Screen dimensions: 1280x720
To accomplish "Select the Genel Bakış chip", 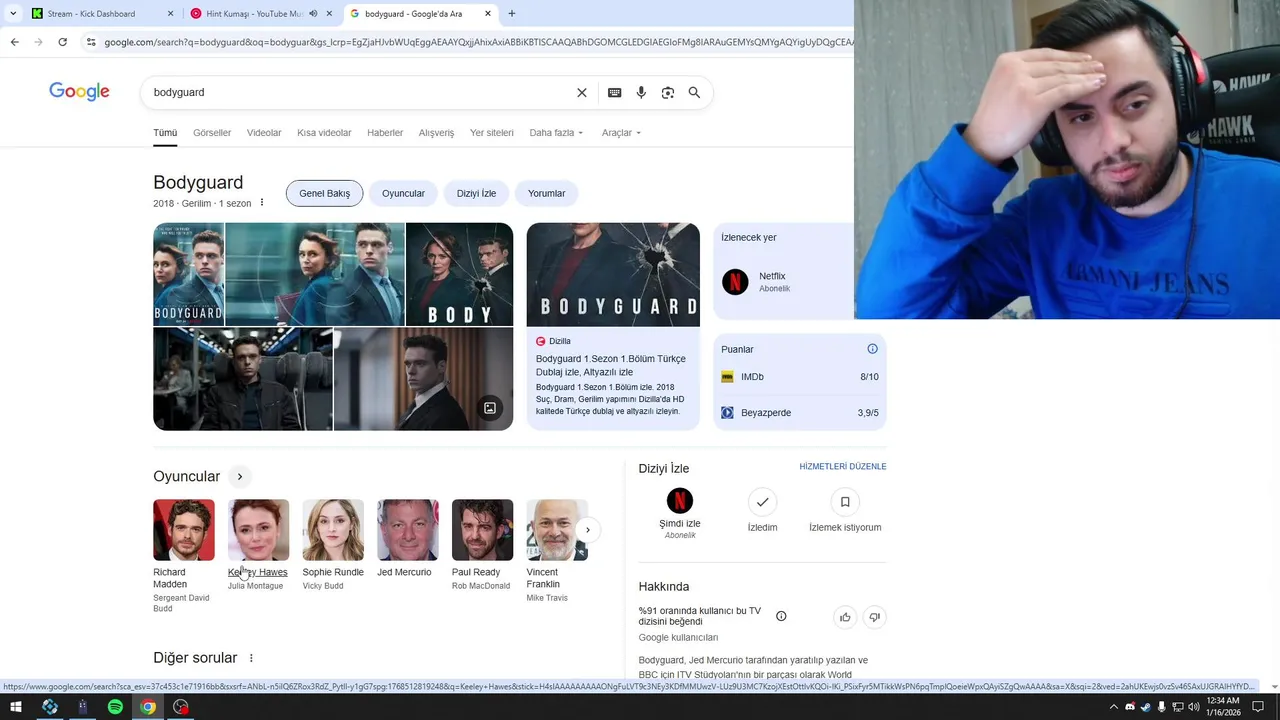I will pyautogui.click(x=324, y=193).
